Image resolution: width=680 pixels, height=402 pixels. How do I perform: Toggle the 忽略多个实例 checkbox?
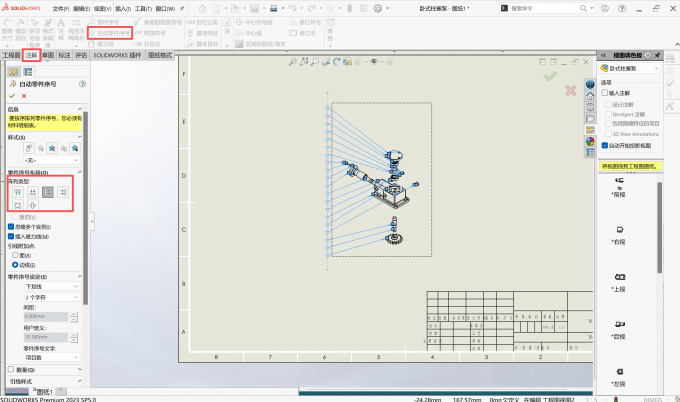pos(11,227)
